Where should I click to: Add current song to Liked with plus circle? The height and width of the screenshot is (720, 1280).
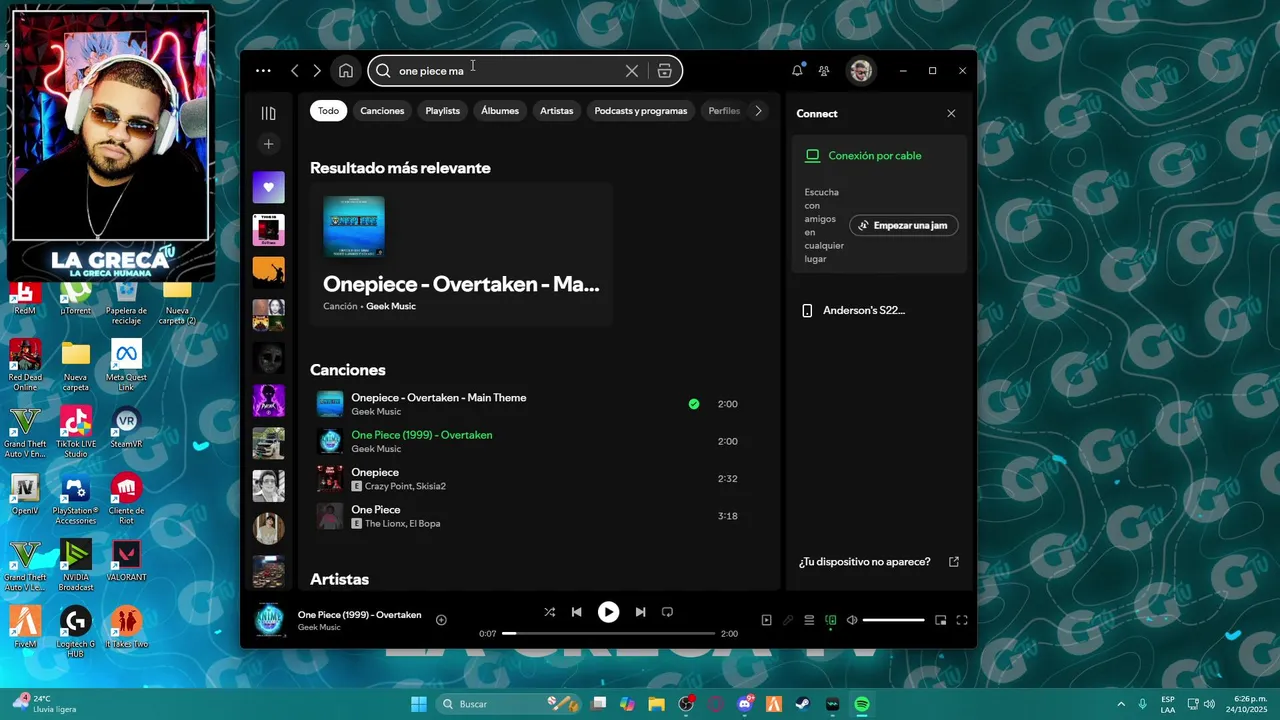(441, 620)
